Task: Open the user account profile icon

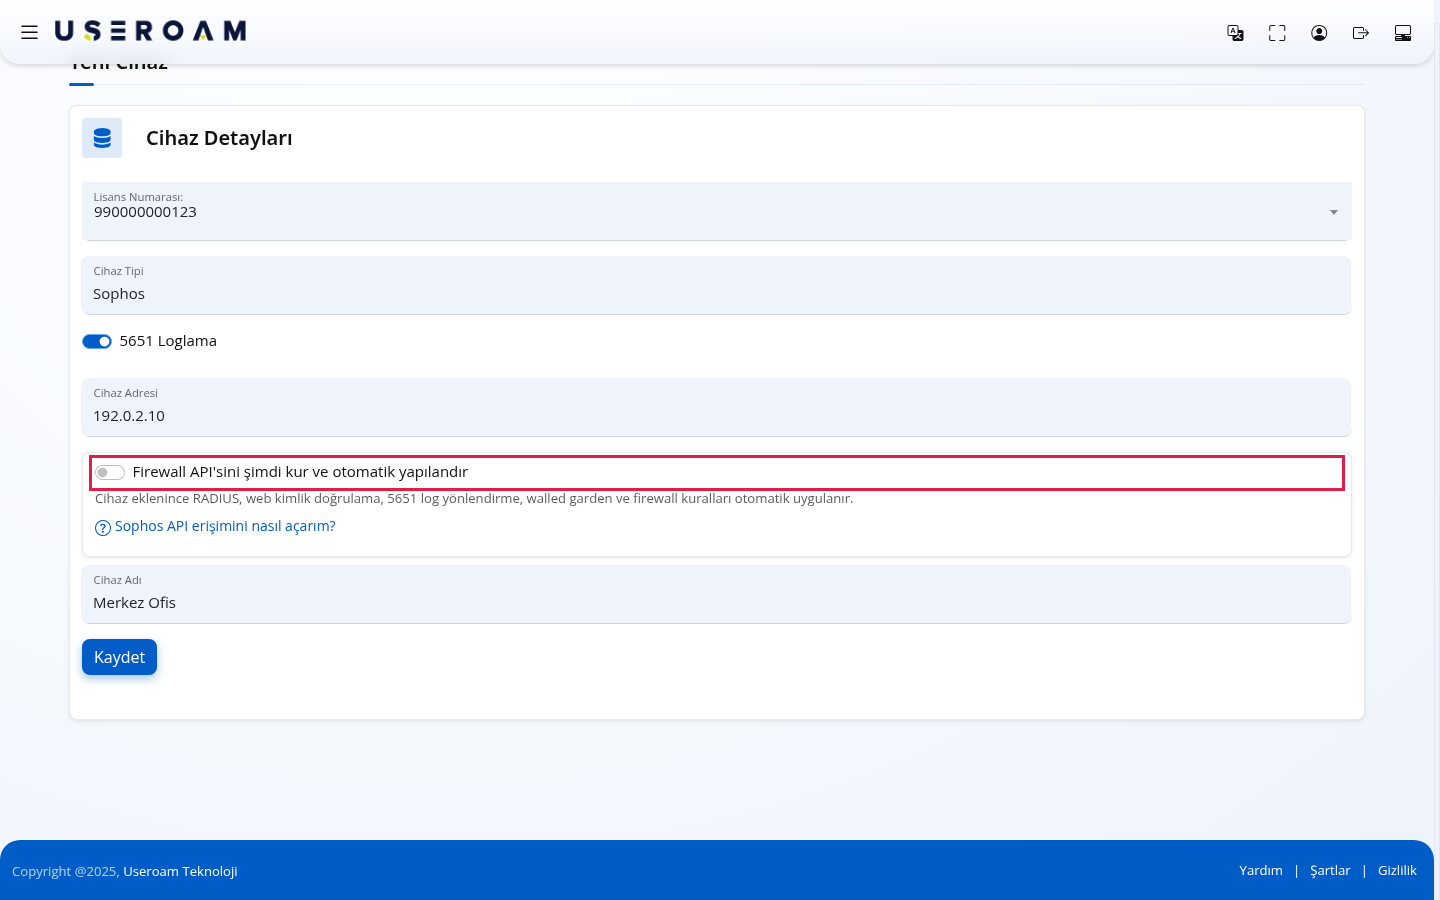Action: tap(1319, 33)
